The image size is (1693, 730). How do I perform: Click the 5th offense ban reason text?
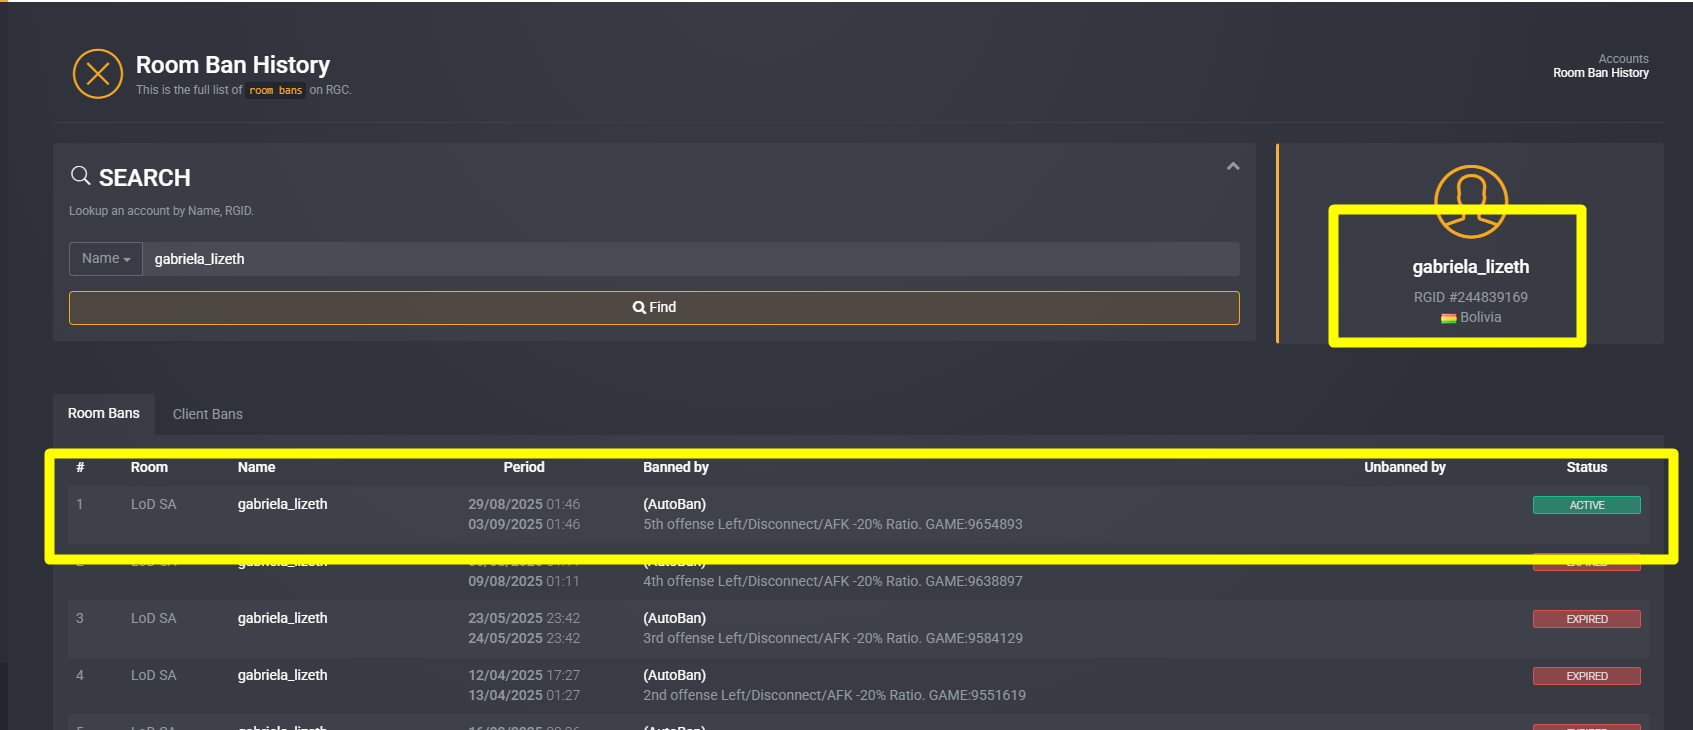click(x=833, y=524)
